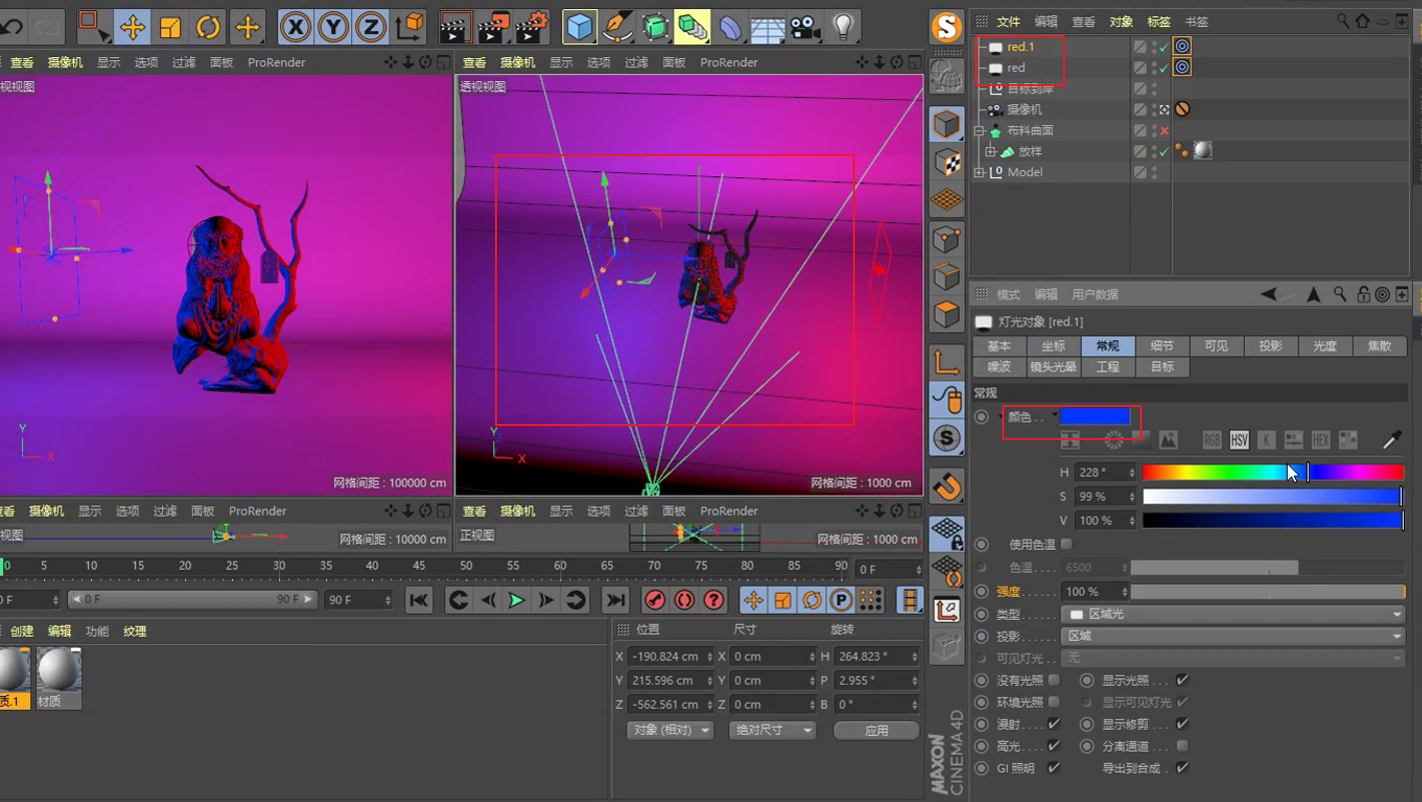Toggle the 没有光照 checkbox
Image resolution: width=1422 pixels, height=802 pixels.
(1054, 680)
